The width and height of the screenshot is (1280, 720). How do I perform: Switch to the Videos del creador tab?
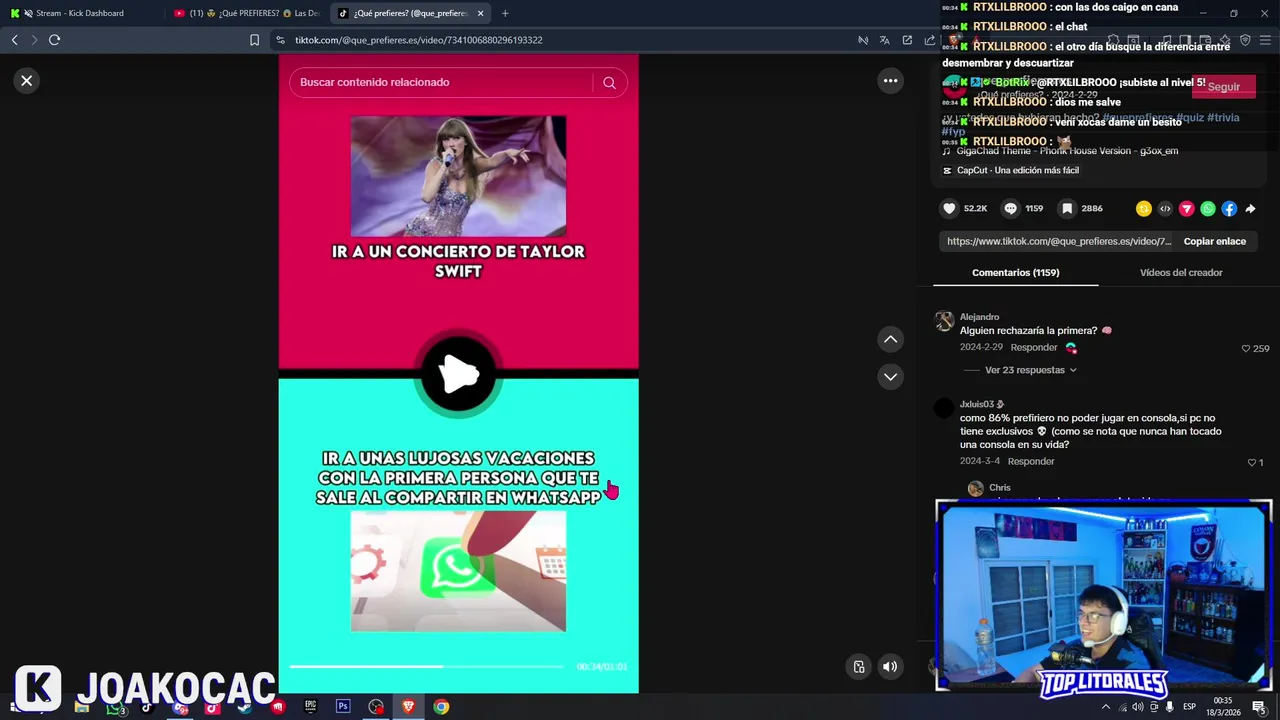(1181, 272)
